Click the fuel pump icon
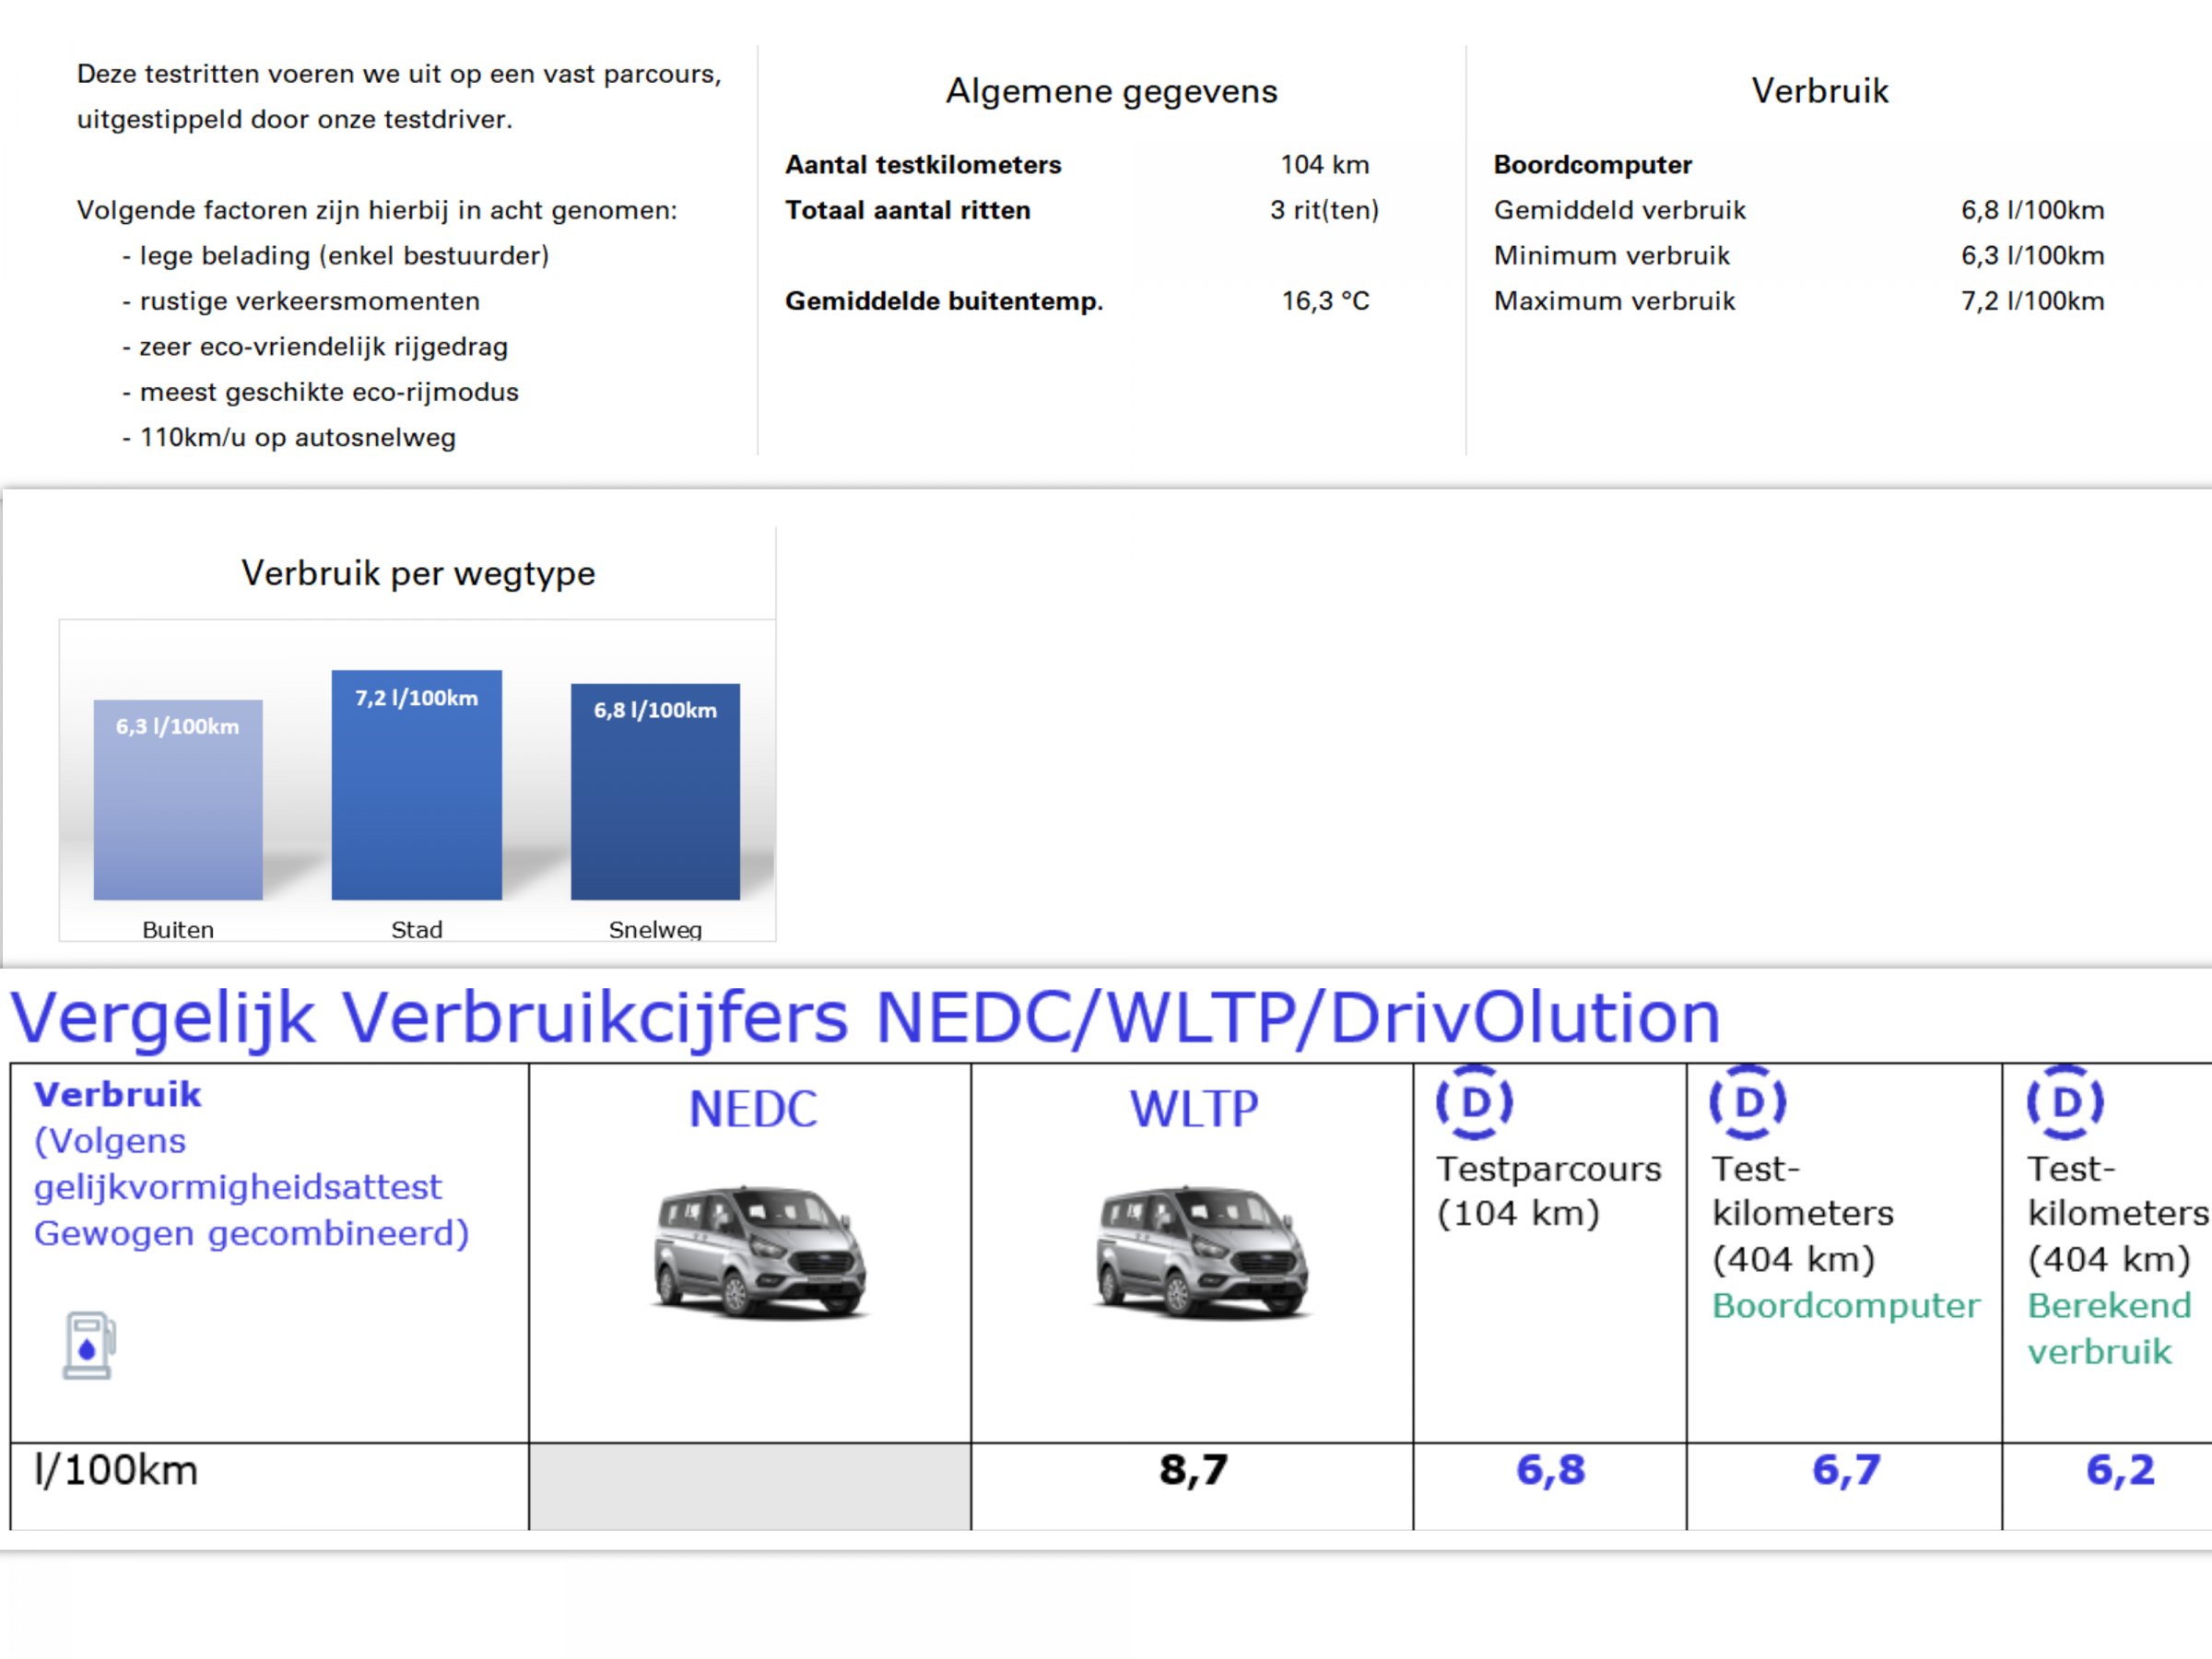 [89, 1346]
